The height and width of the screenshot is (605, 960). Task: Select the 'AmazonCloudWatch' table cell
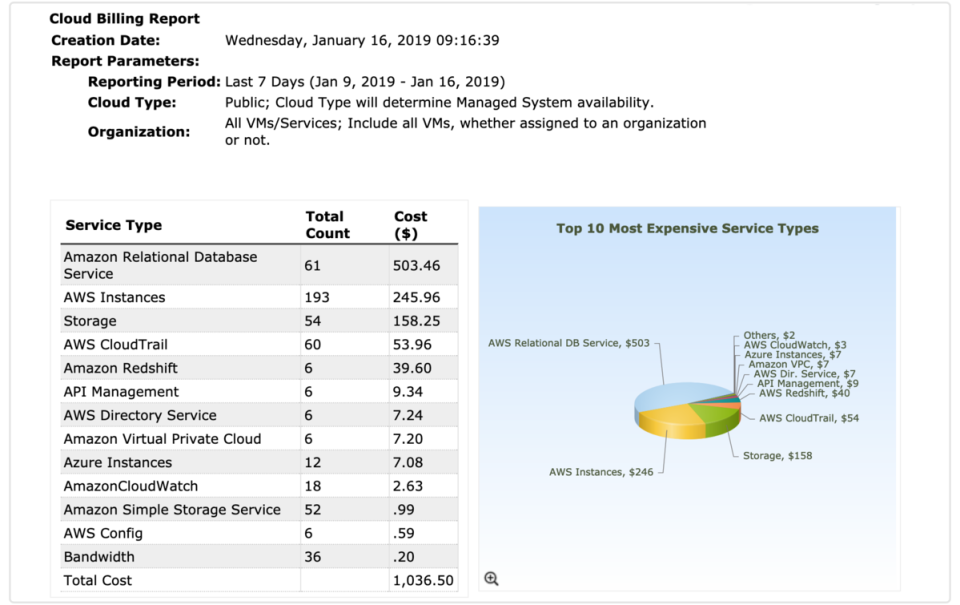click(x=131, y=486)
